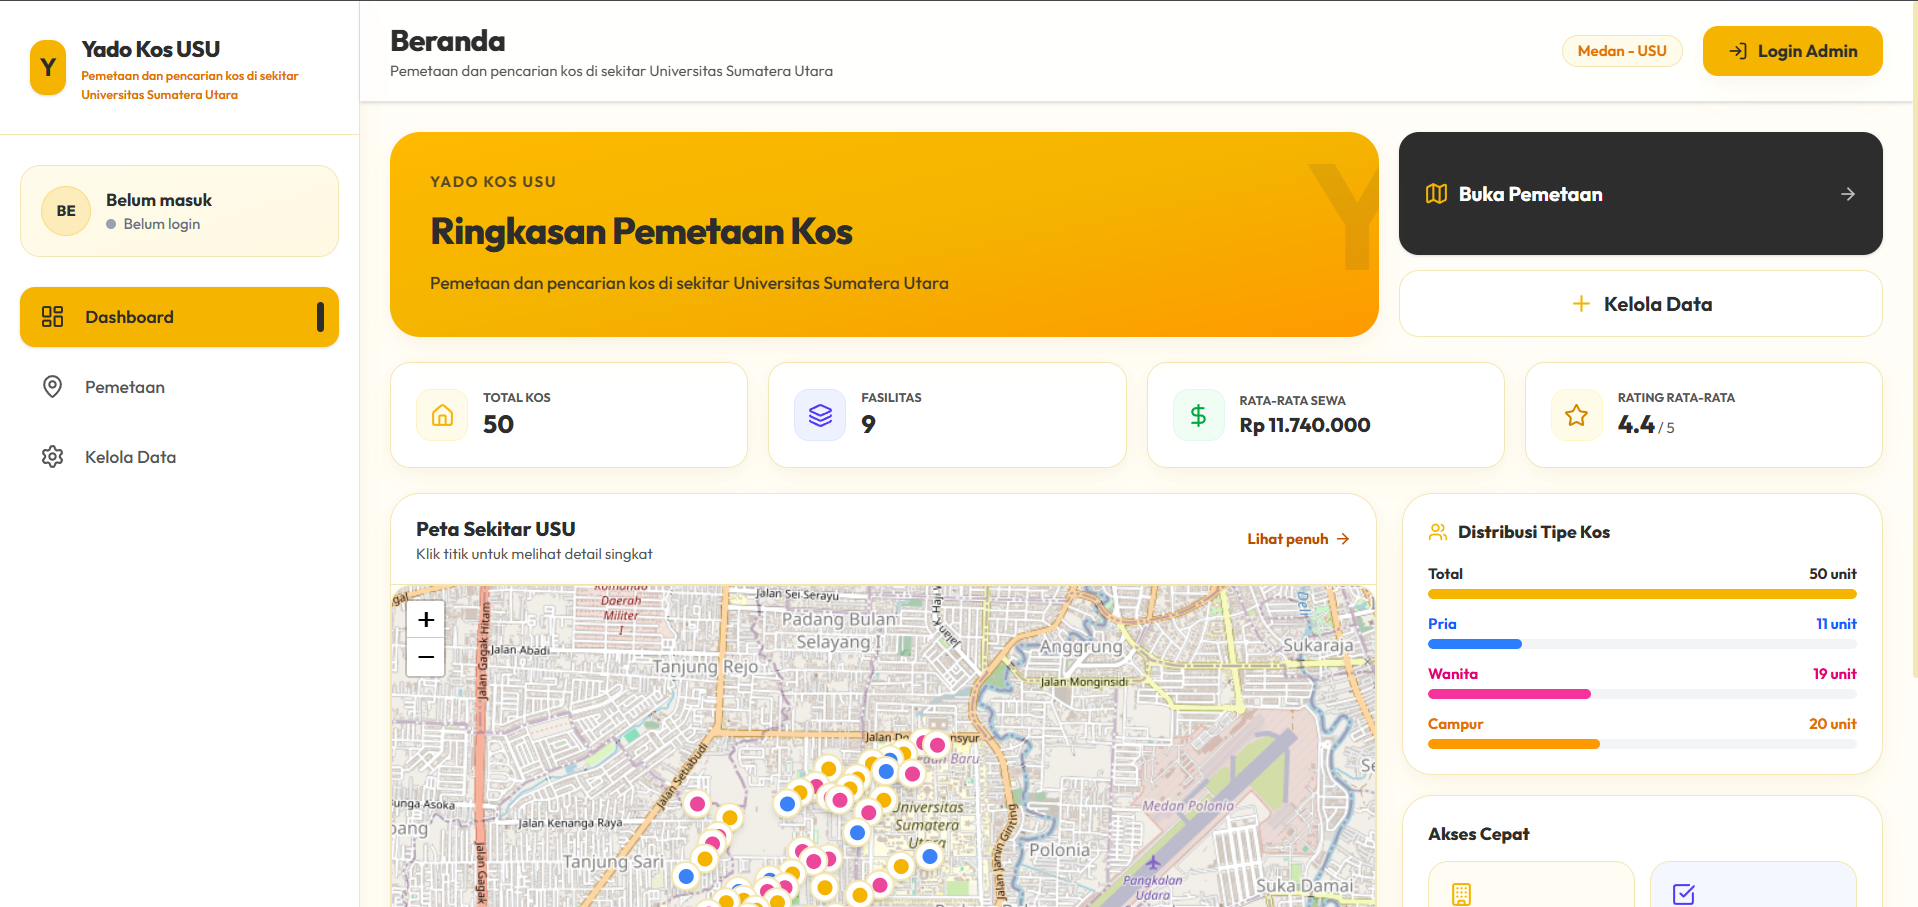Open the Buka Pemetaan card
1918x907 pixels.
(x=1640, y=194)
